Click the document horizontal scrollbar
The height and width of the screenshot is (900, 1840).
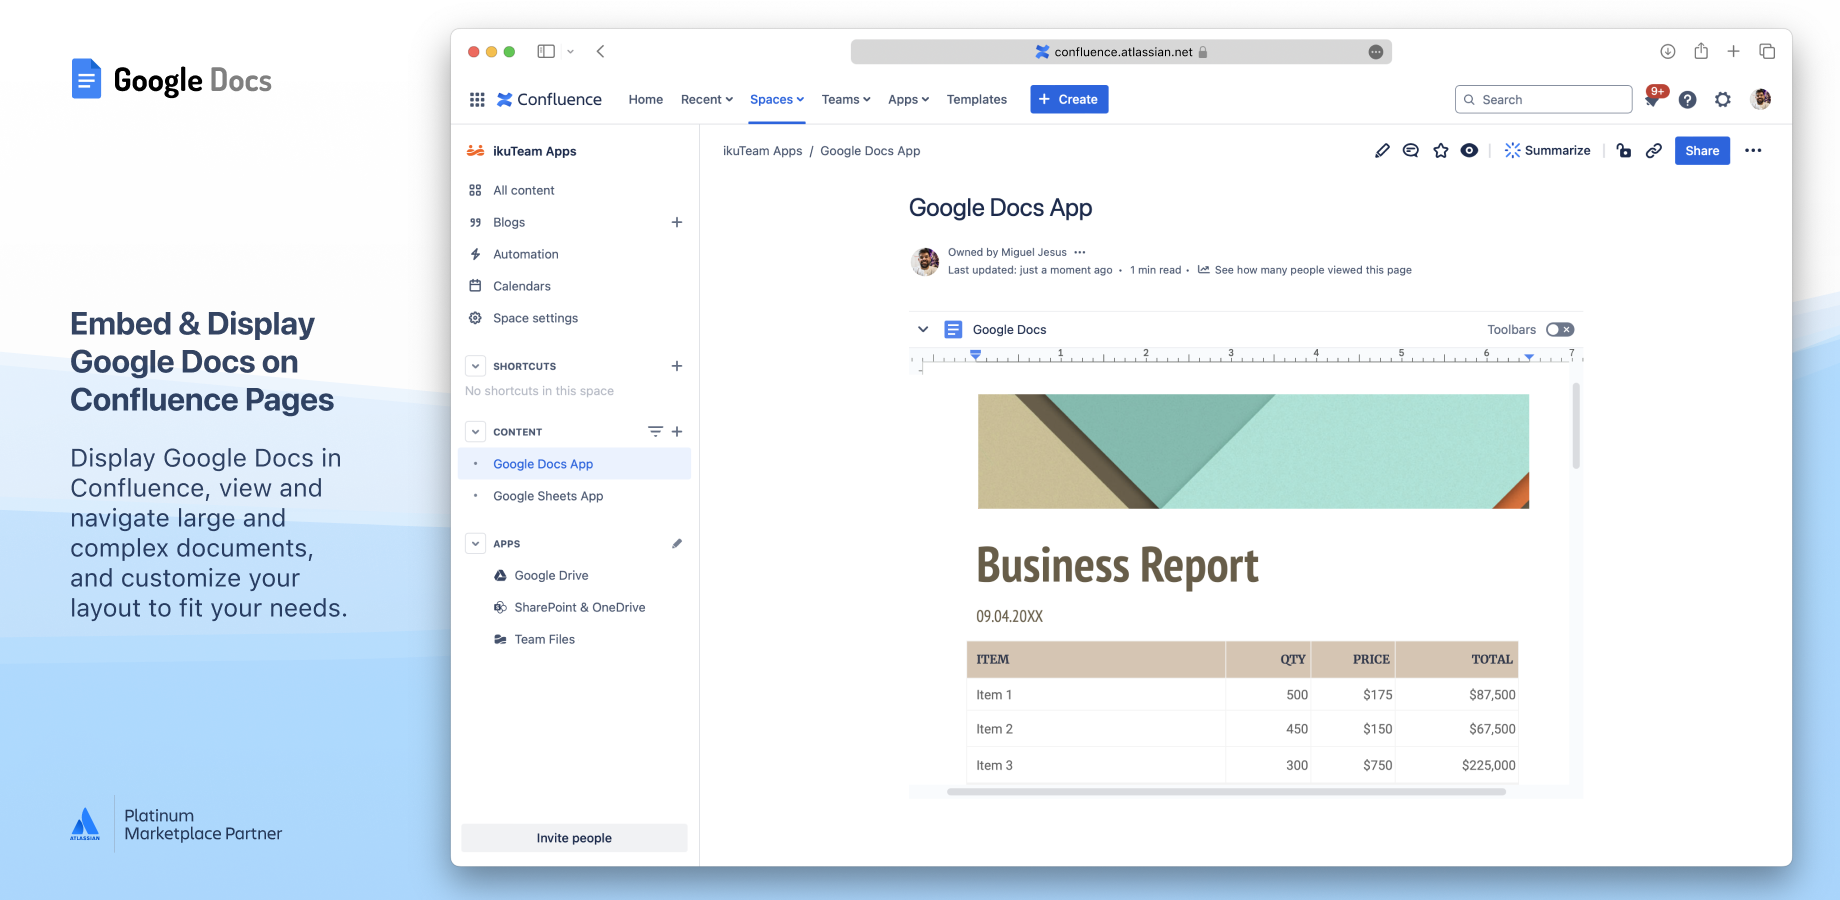pyautogui.click(x=1226, y=791)
